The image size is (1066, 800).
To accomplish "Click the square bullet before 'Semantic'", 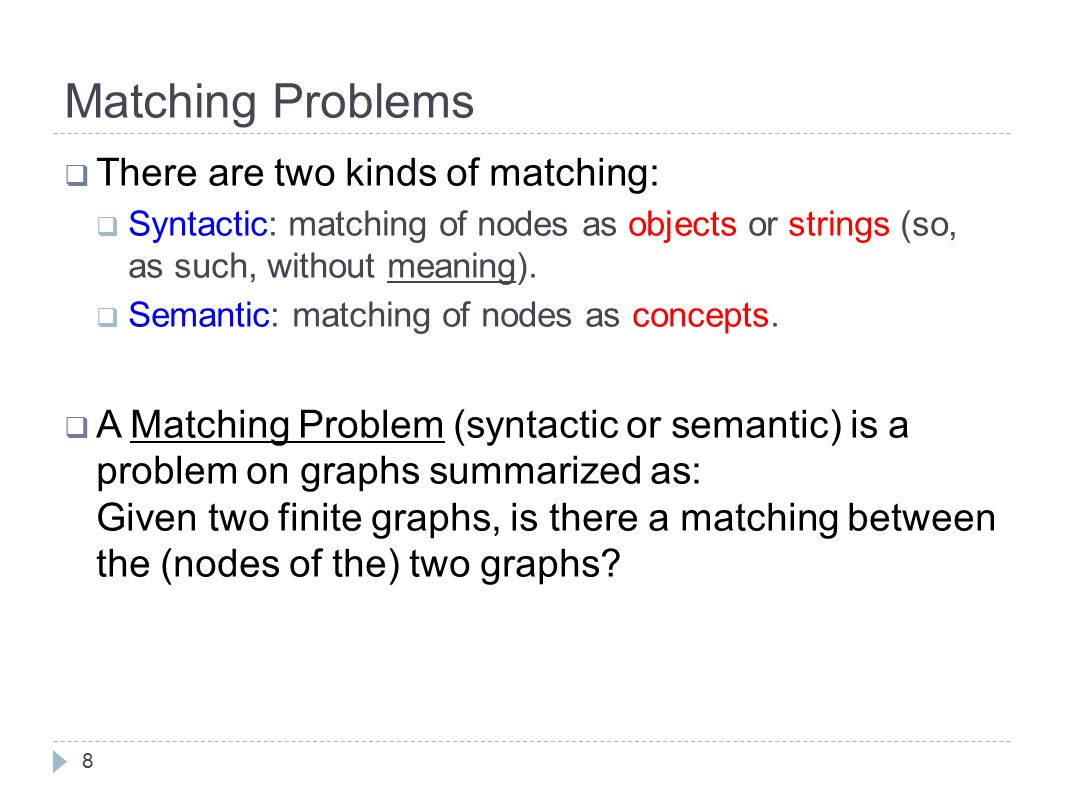I will [x=107, y=317].
